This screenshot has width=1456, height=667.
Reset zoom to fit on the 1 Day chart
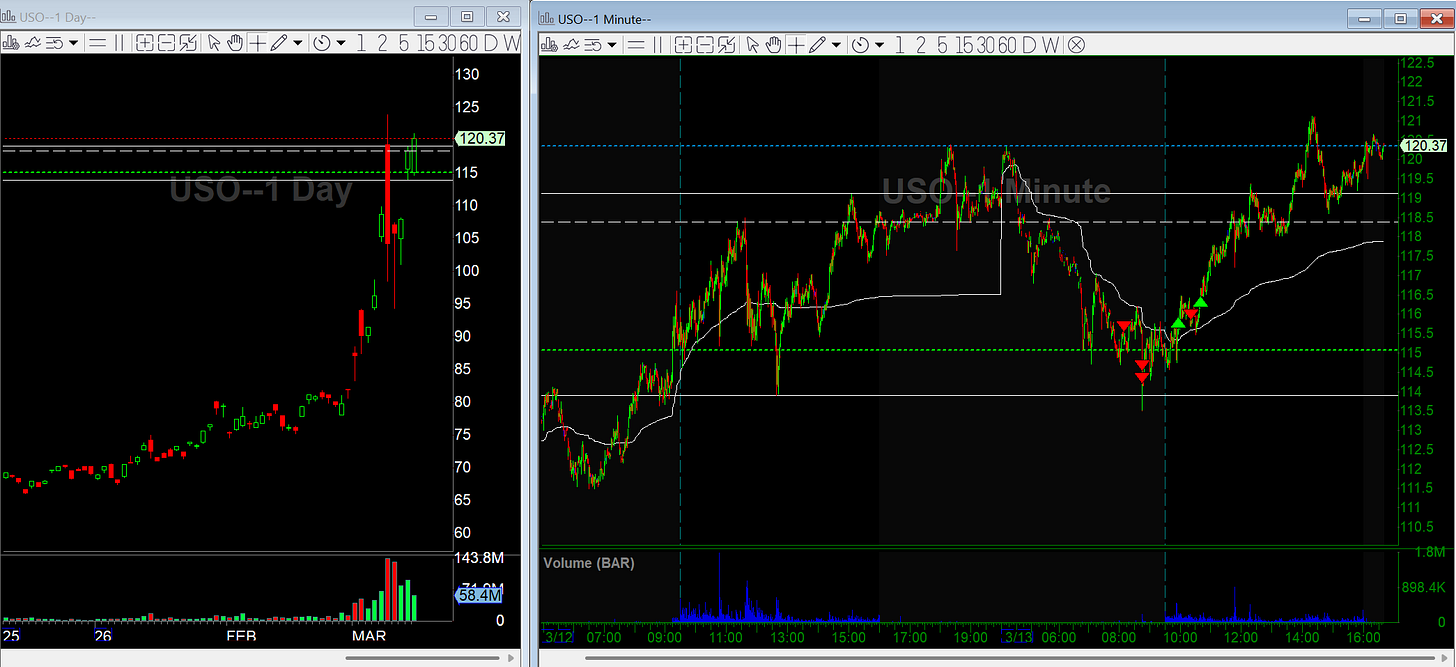188,43
